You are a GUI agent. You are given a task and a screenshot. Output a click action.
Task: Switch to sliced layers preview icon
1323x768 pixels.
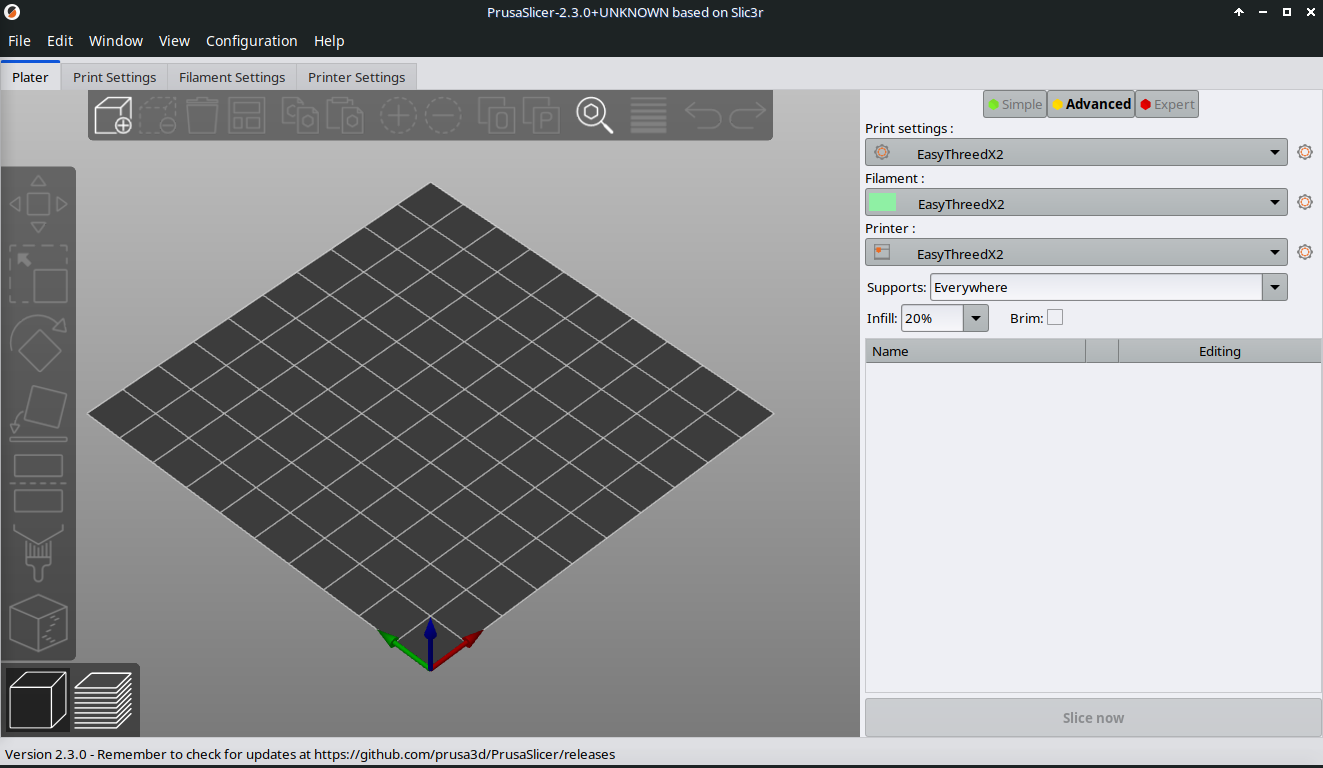click(103, 700)
